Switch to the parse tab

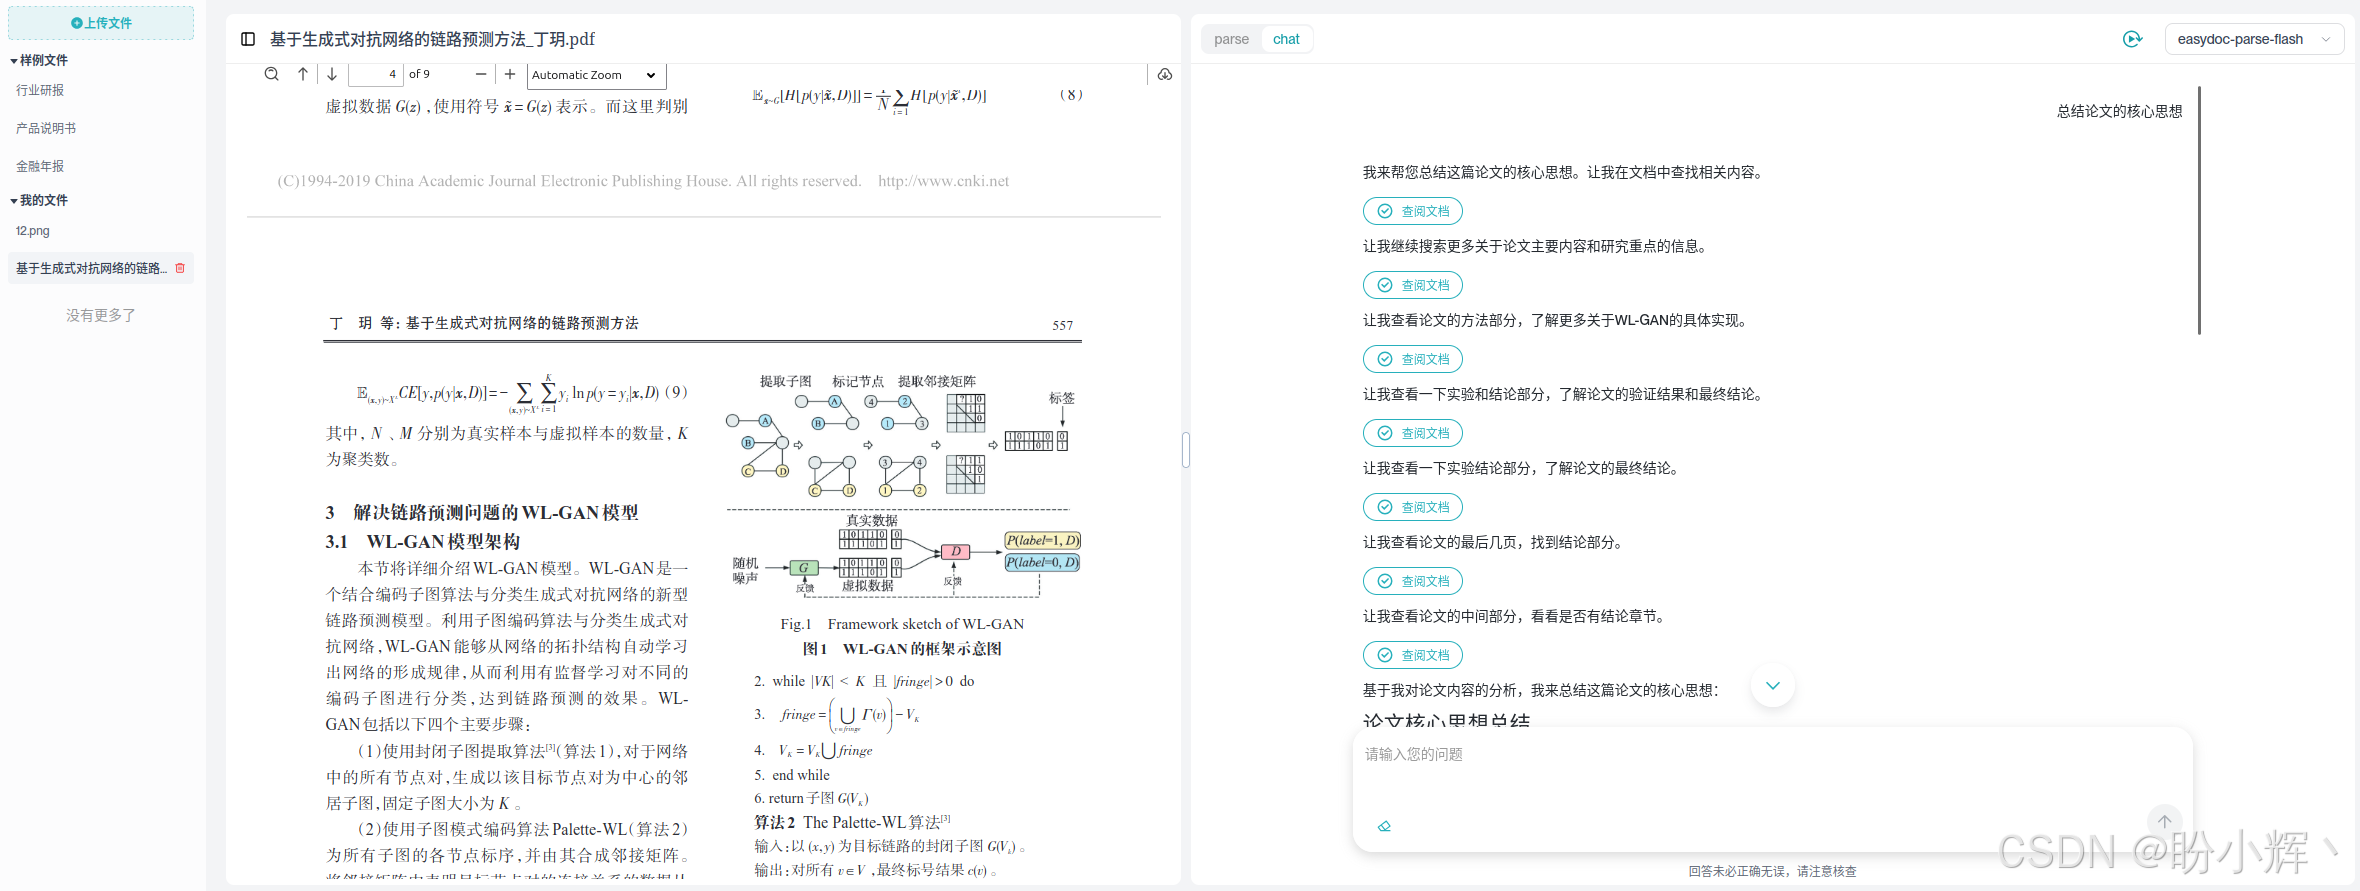[1231, 39]
